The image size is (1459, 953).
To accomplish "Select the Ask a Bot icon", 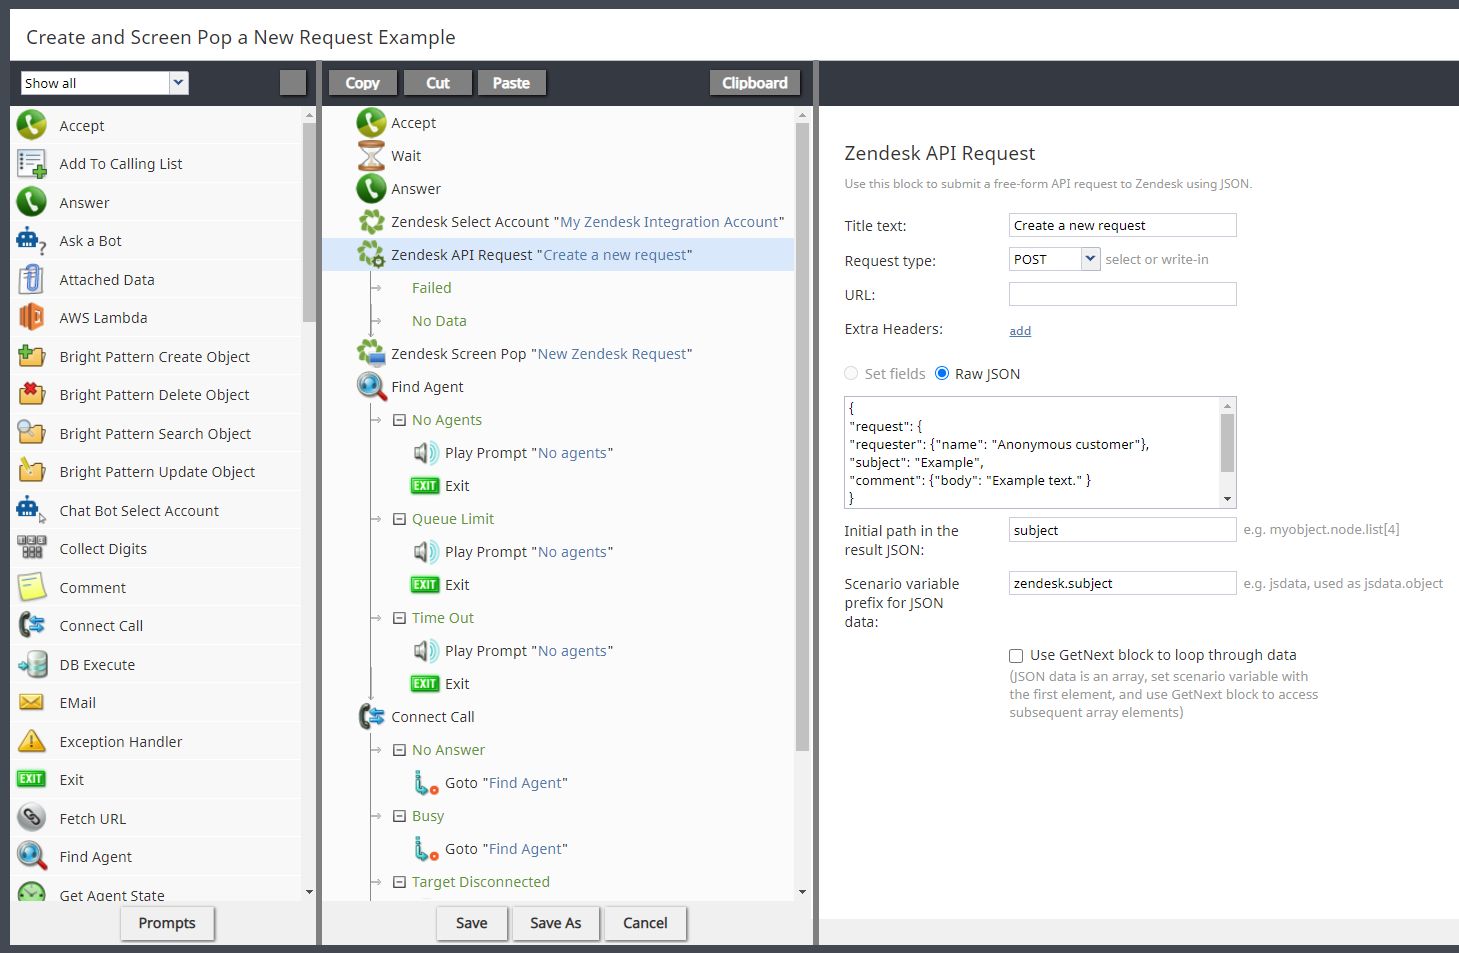I will pos(31,241).
